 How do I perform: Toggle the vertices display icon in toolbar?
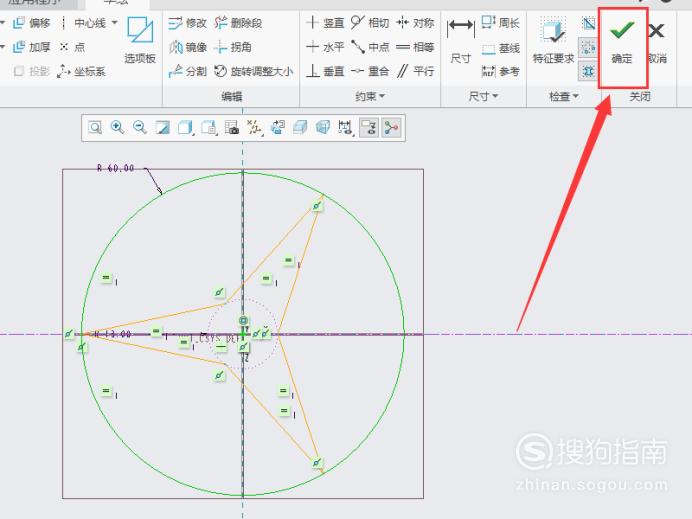[x=391, y=128]
